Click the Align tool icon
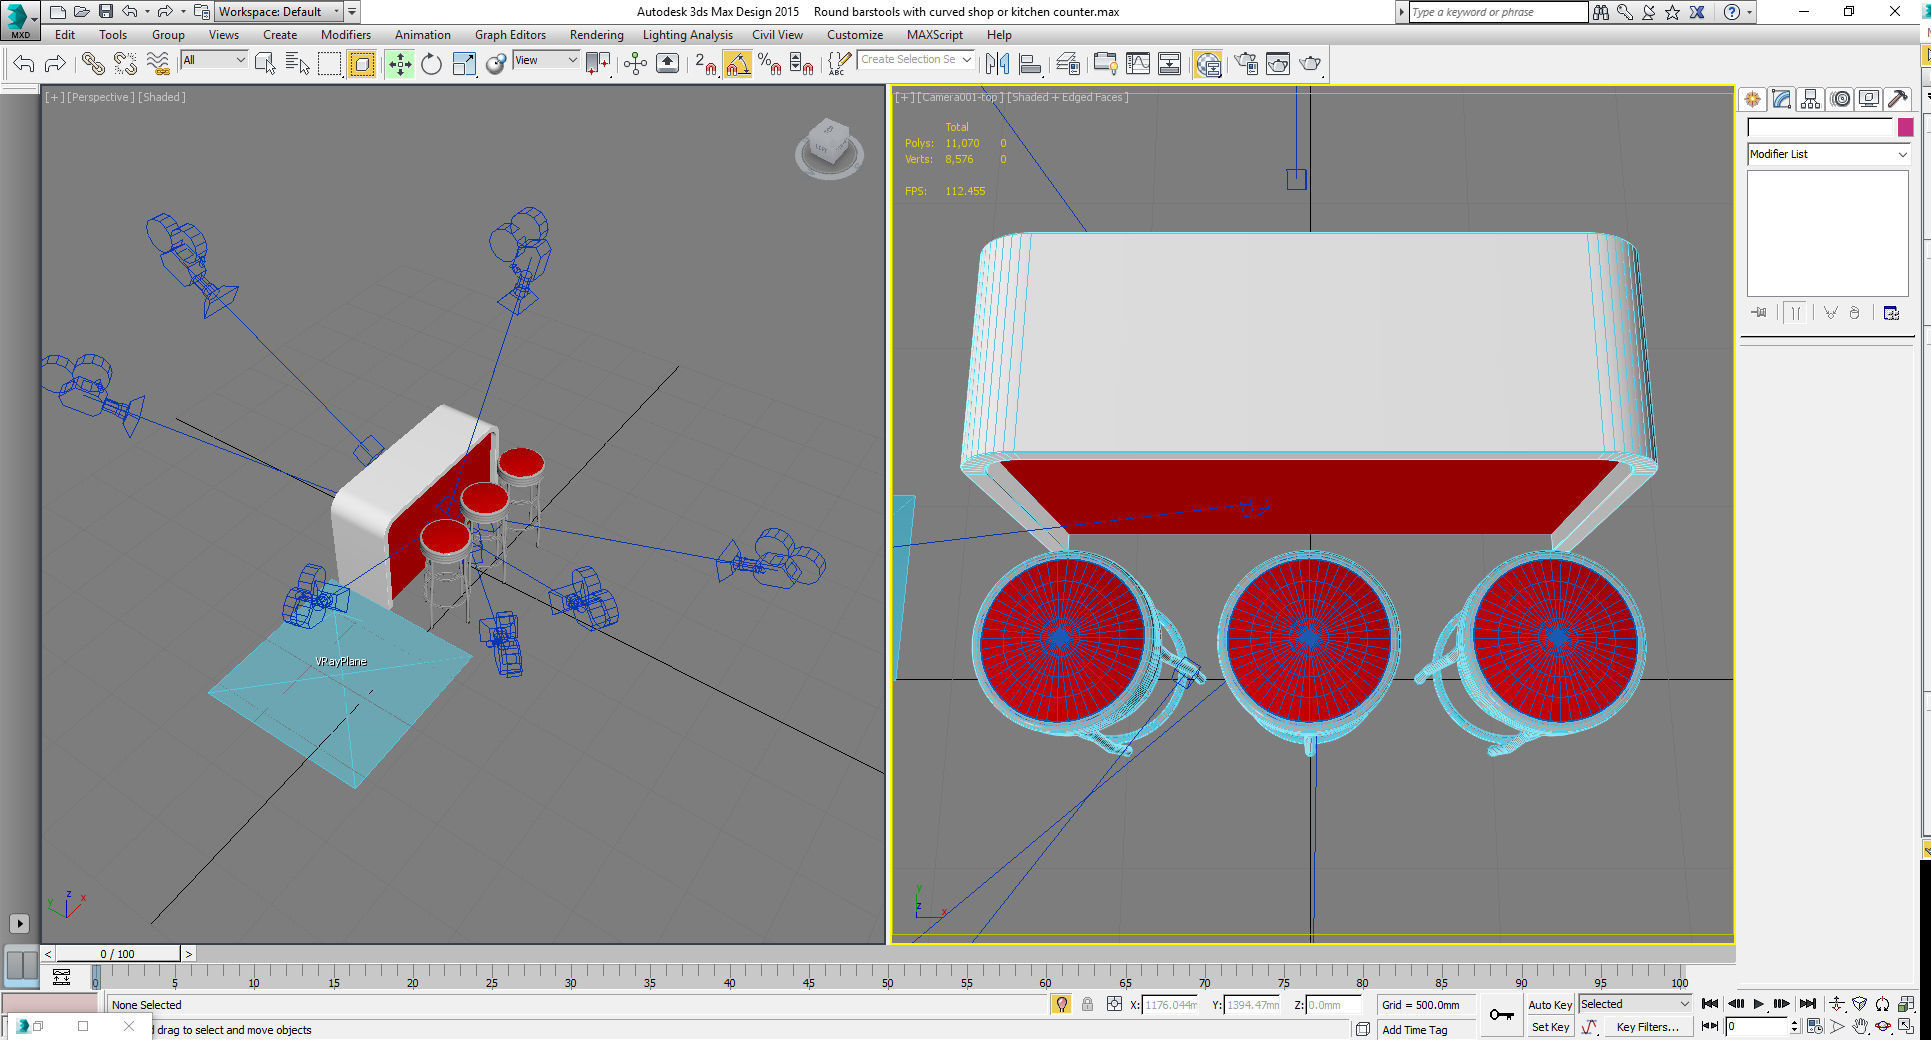Image resolution: width=1931 pixels, height=1040 pixels. tap(1029, 64)
